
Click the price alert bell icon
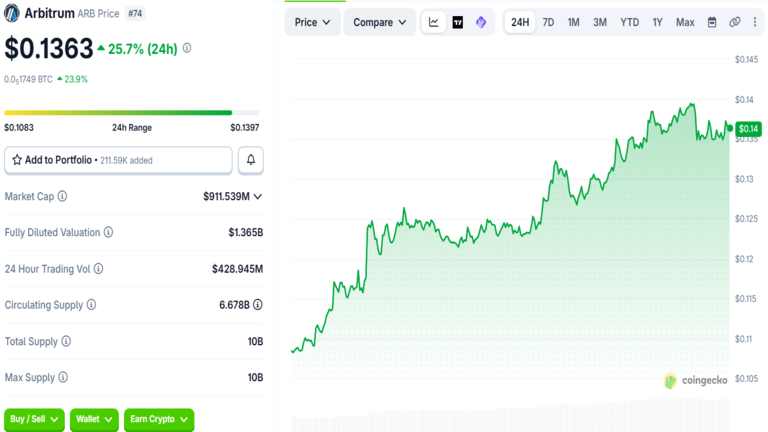click(251, 160)
